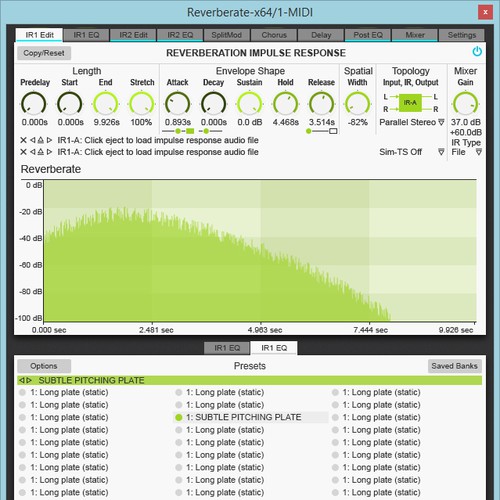Click the Predelay value 0.000s
The image size is (500, 500).
pos(34,122)
